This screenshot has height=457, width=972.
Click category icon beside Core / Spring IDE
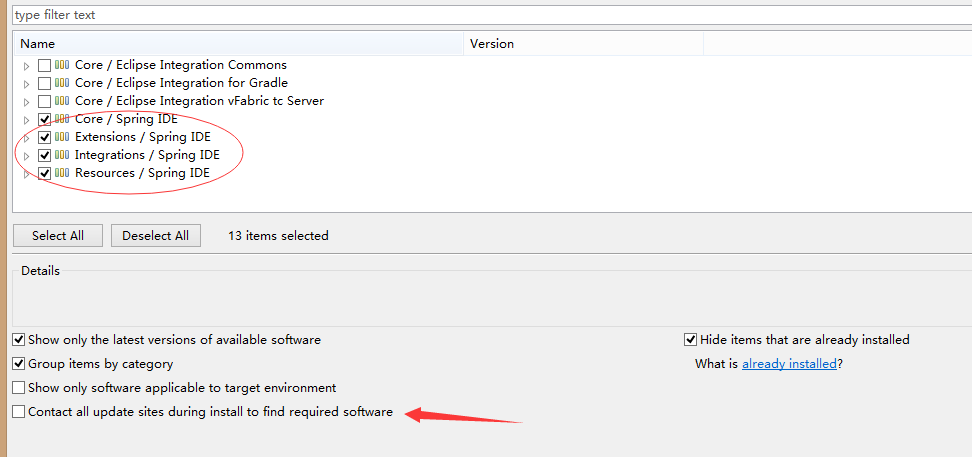point(61,119)
